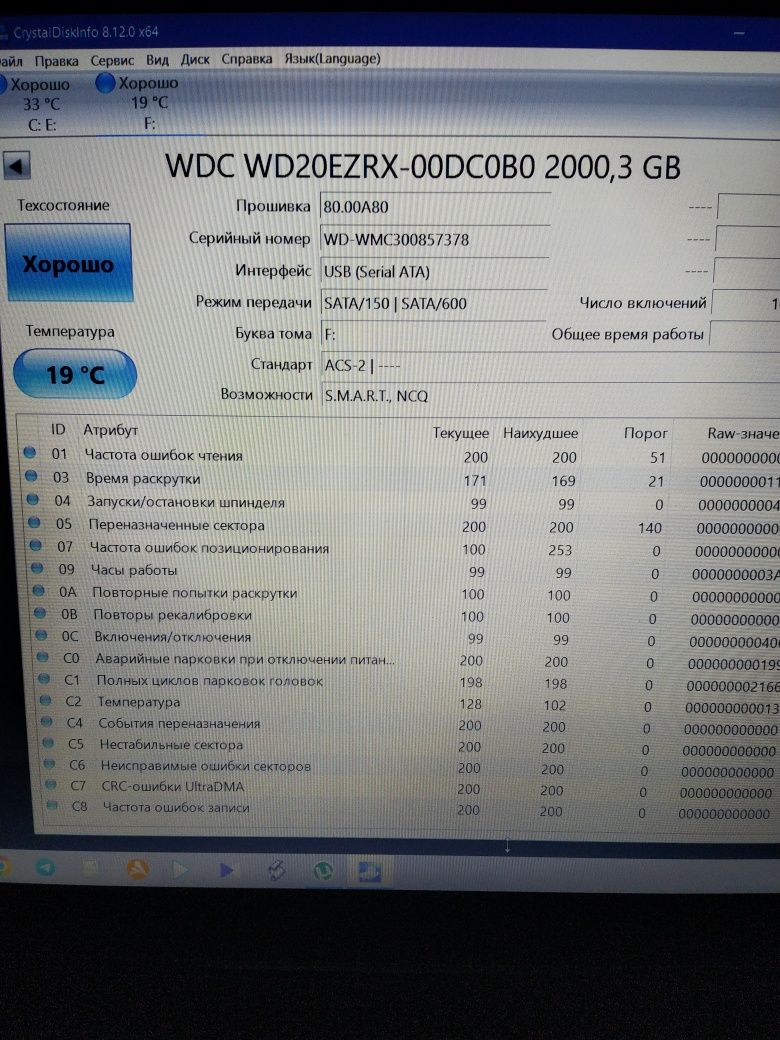
Task: Click the status dot of attribute C6
Action: point(49,763)
